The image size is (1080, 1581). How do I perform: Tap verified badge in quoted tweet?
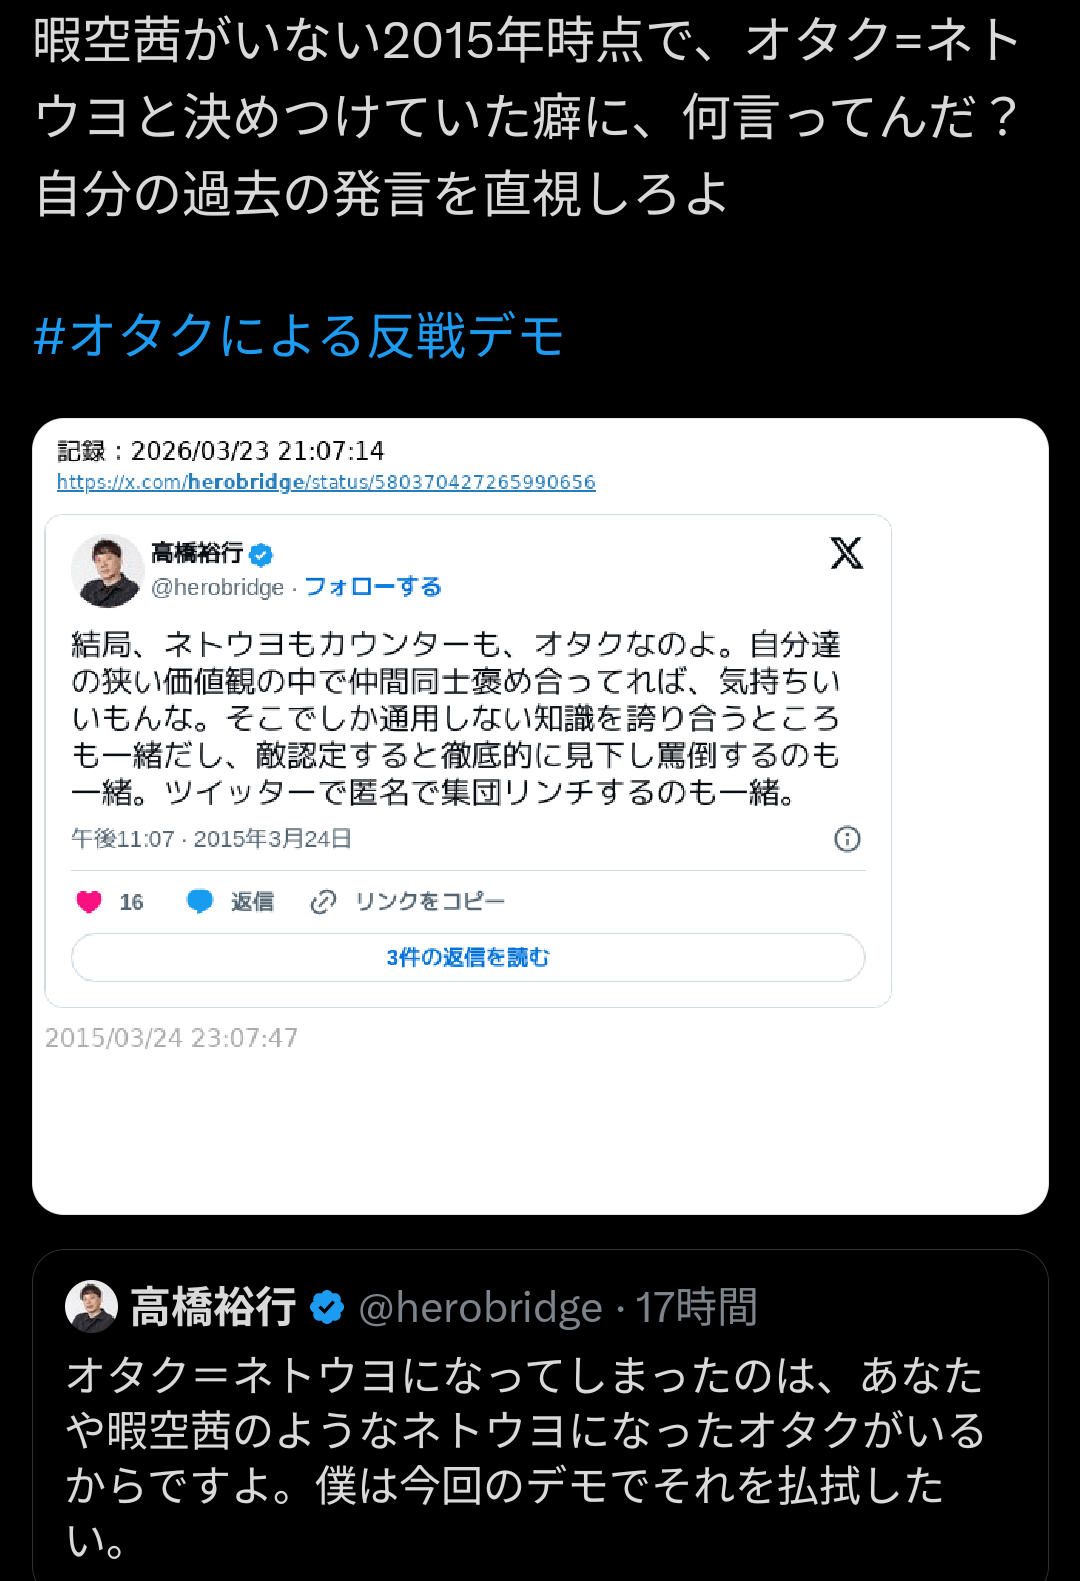(x=327, y=1307)
